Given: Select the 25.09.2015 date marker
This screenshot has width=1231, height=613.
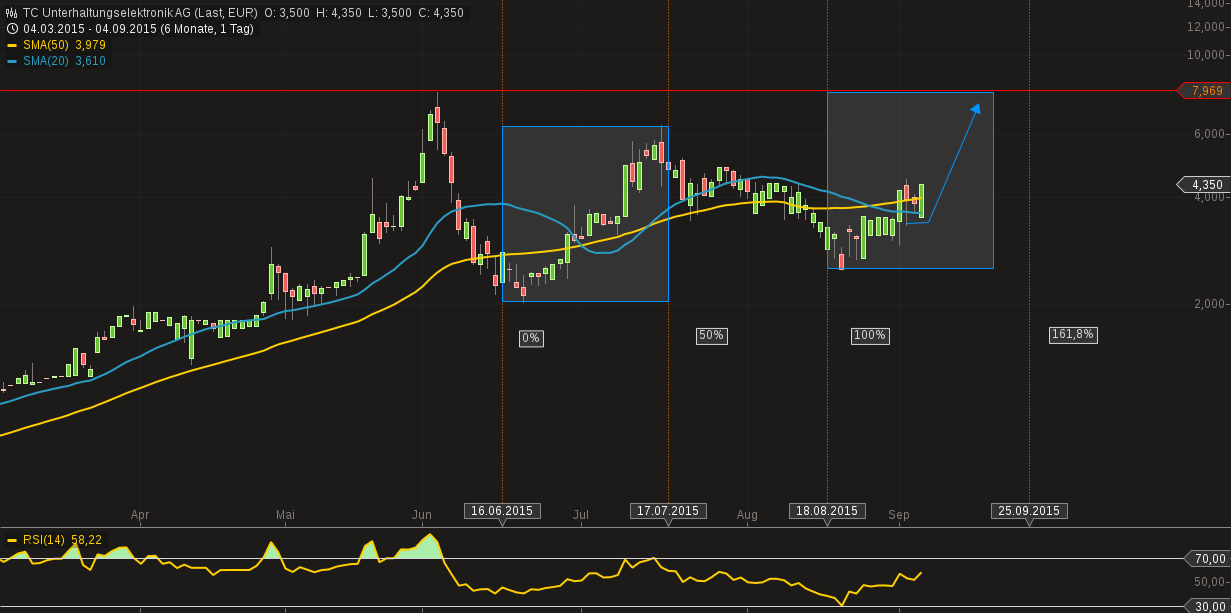Looking at the screenshot, I should pos(1029,511).
